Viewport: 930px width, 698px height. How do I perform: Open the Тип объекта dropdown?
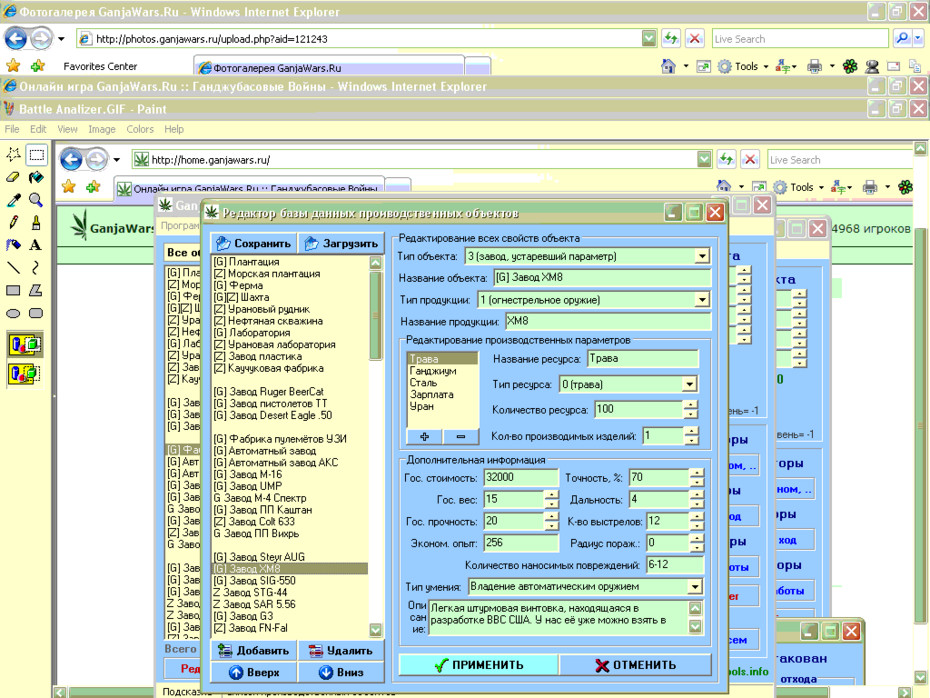click(702, 256)
